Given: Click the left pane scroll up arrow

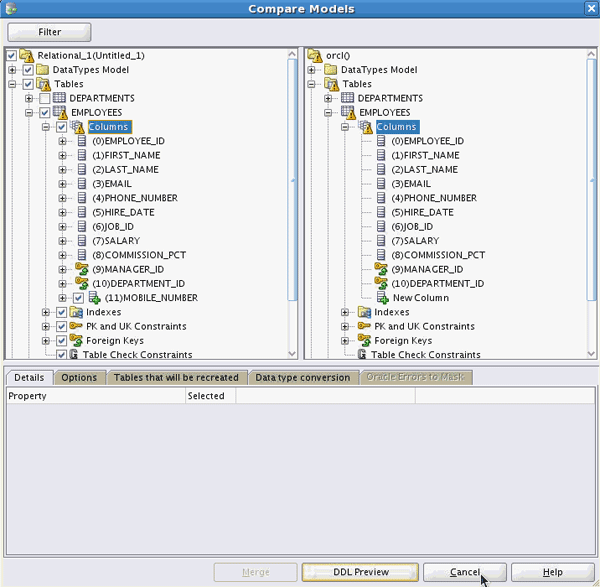Looking at the screenshot, I should click(292, 54).
